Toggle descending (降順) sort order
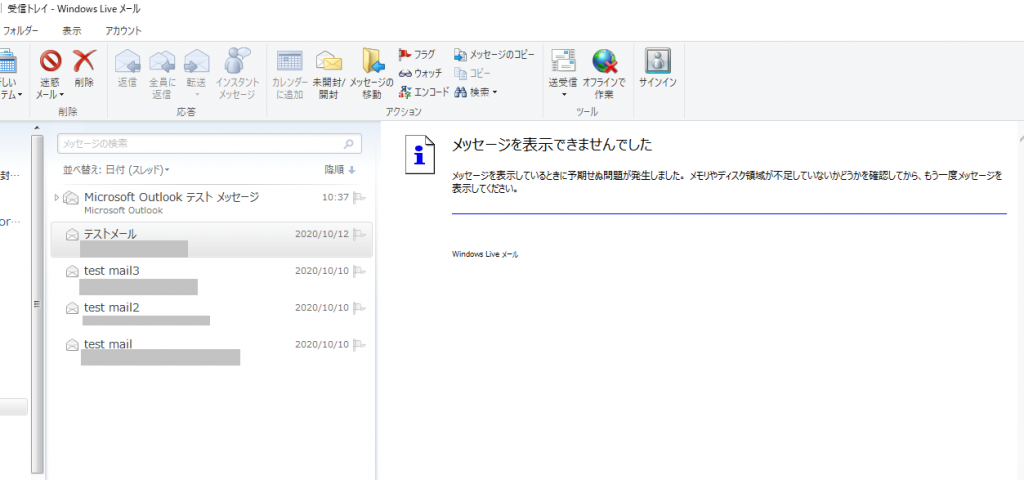The width and height of the screenshot is (1024, 480). pyautogui.click(x=340, y=170)
